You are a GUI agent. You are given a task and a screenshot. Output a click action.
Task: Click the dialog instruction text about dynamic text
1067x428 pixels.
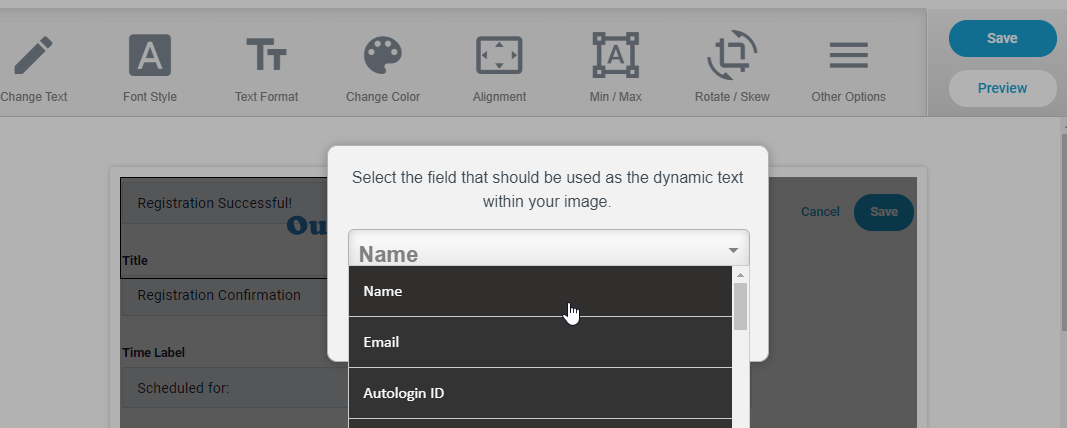pyautogui.click(x=548, y=190)
